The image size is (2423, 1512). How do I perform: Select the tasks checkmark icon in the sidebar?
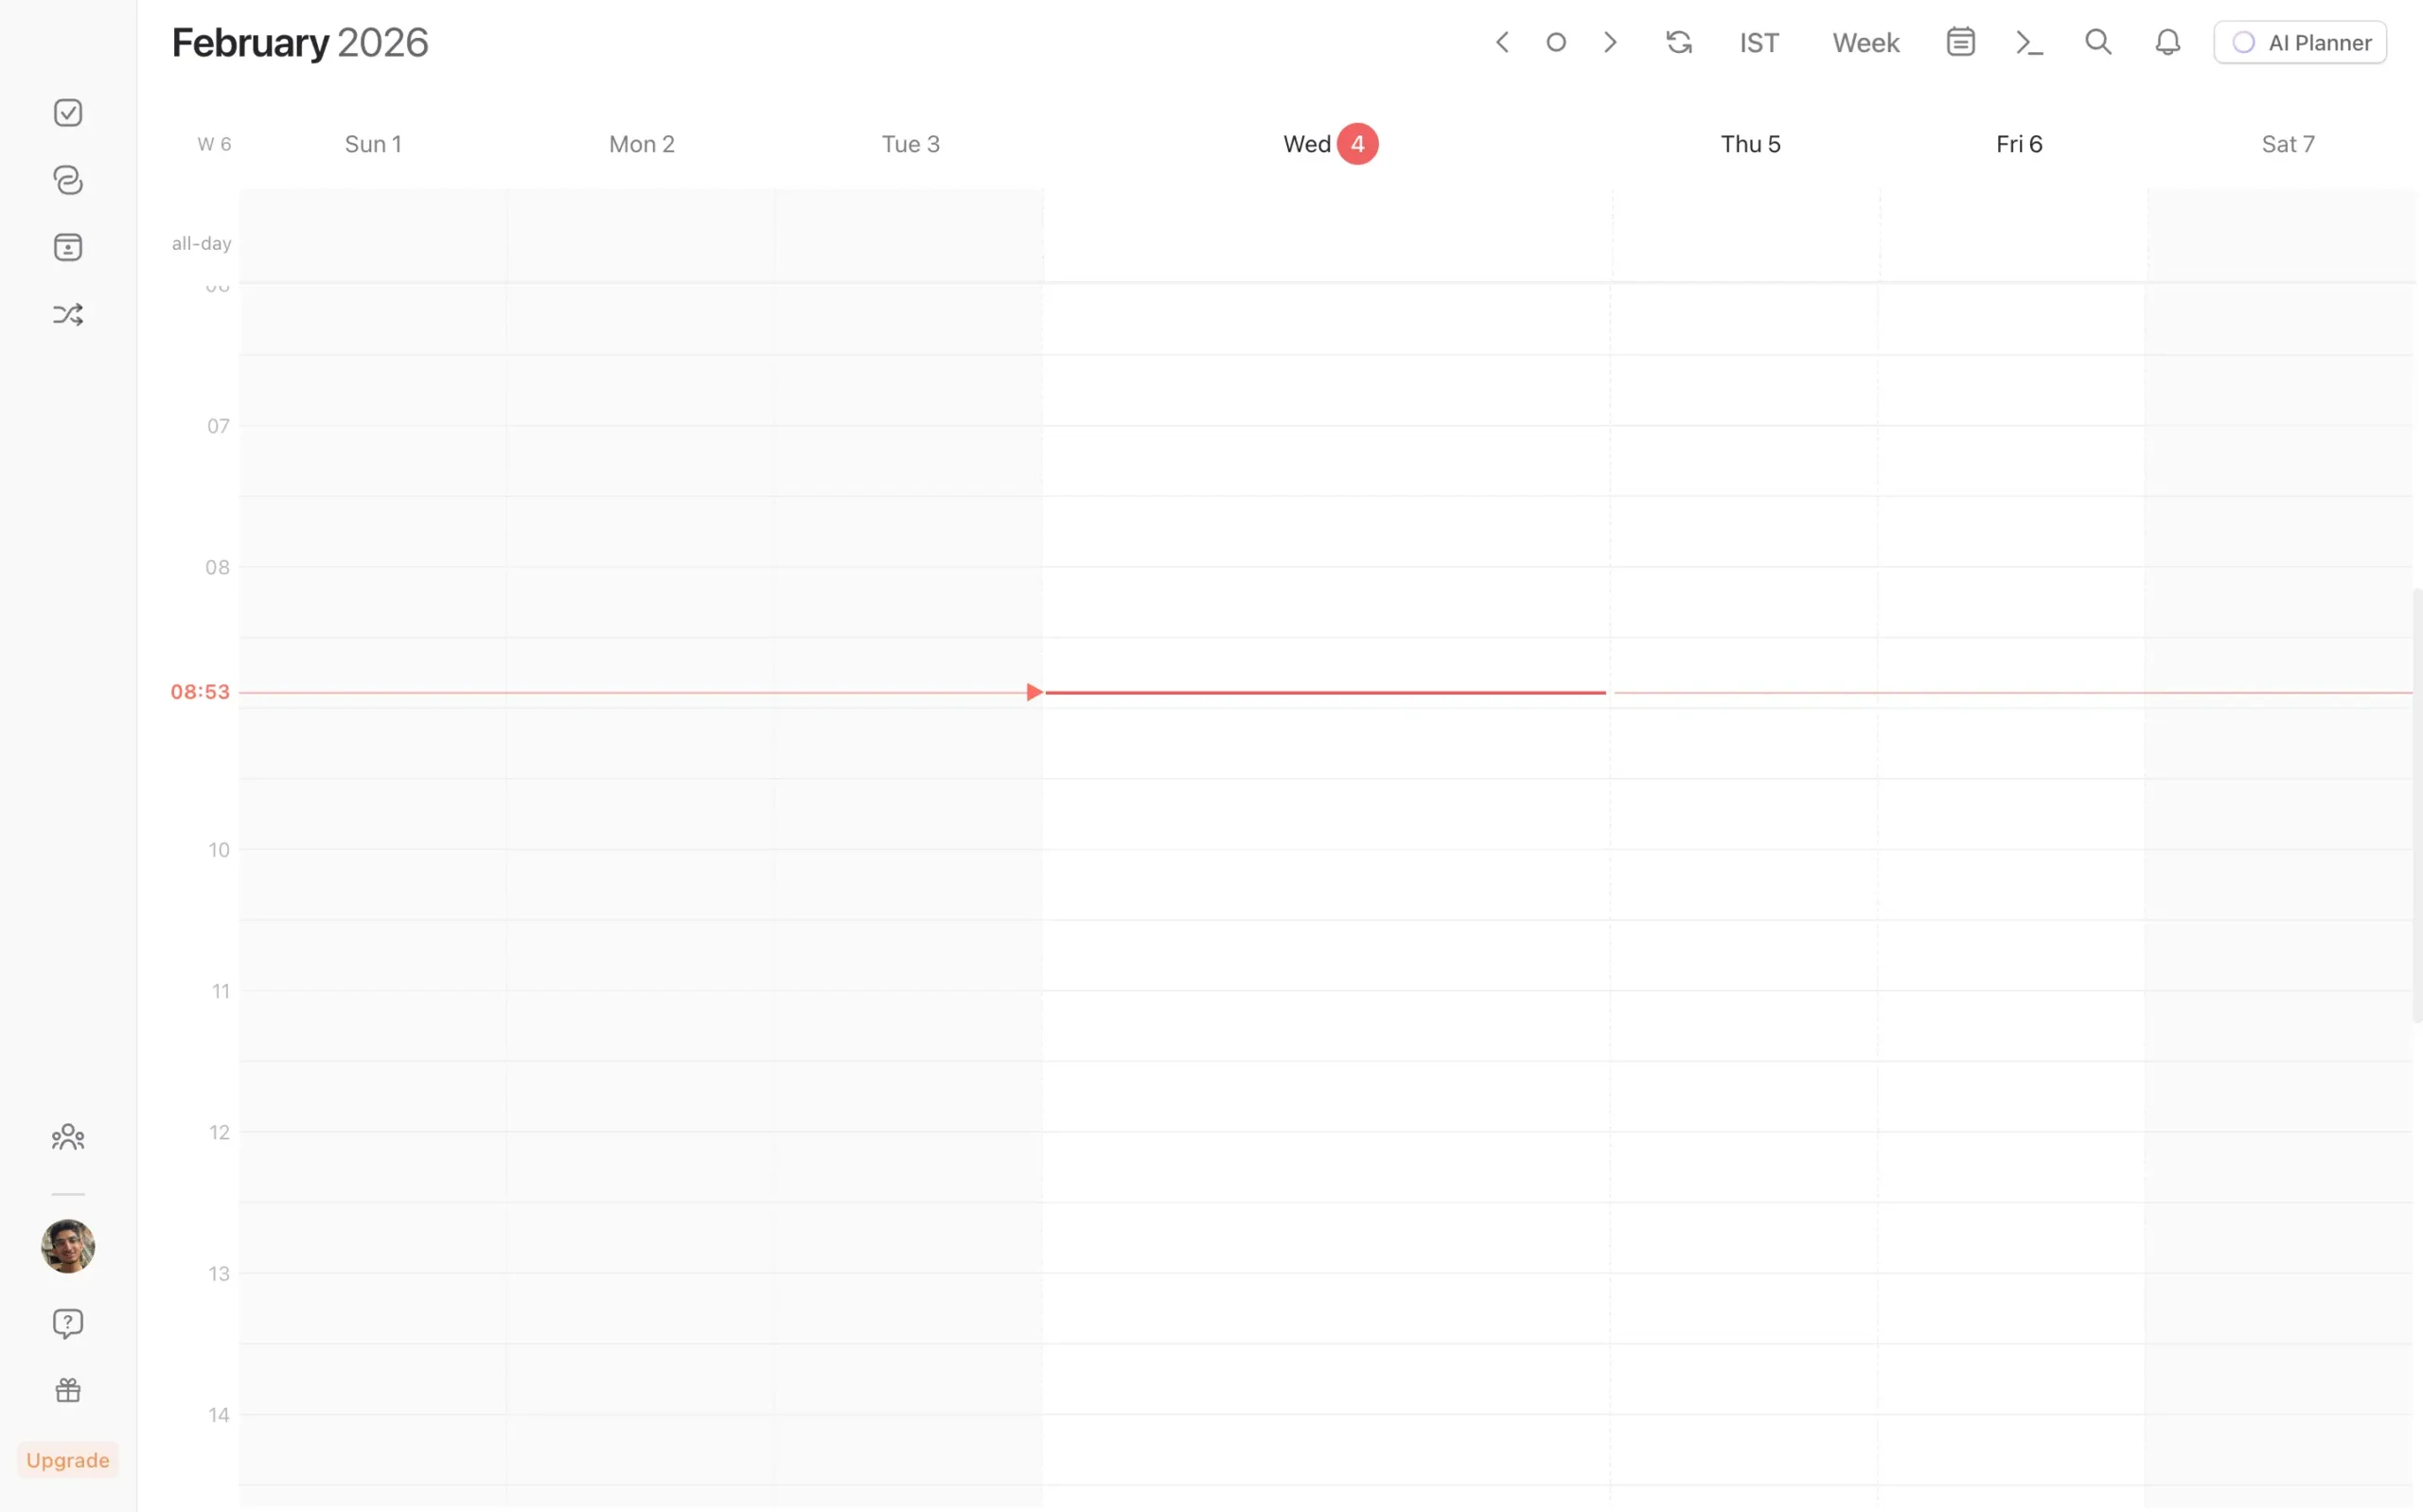(67, 112)
